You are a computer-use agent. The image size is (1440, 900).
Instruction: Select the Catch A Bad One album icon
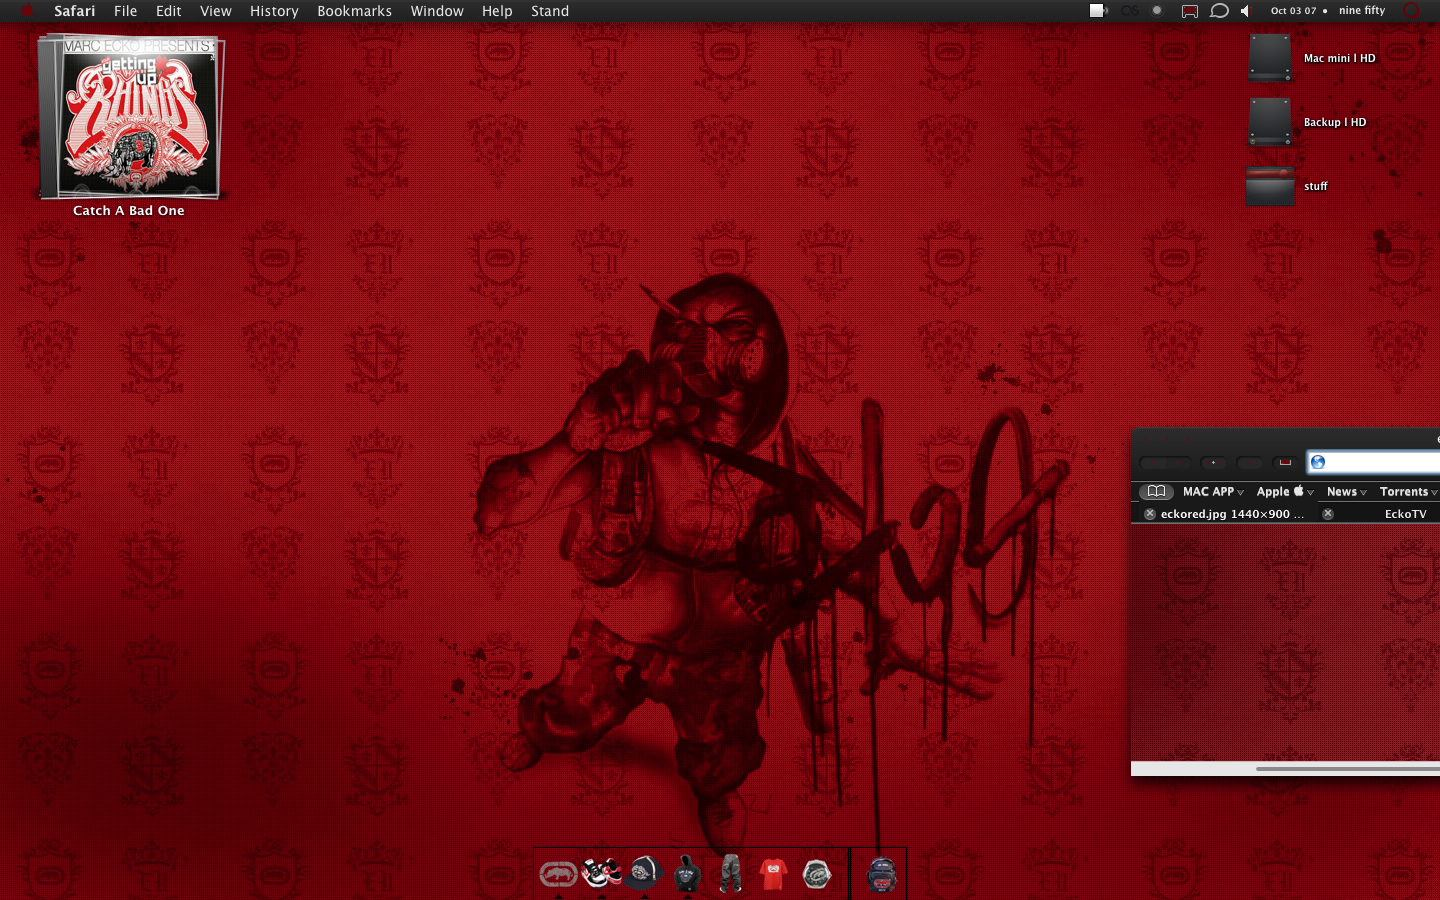tap(130, 117)
